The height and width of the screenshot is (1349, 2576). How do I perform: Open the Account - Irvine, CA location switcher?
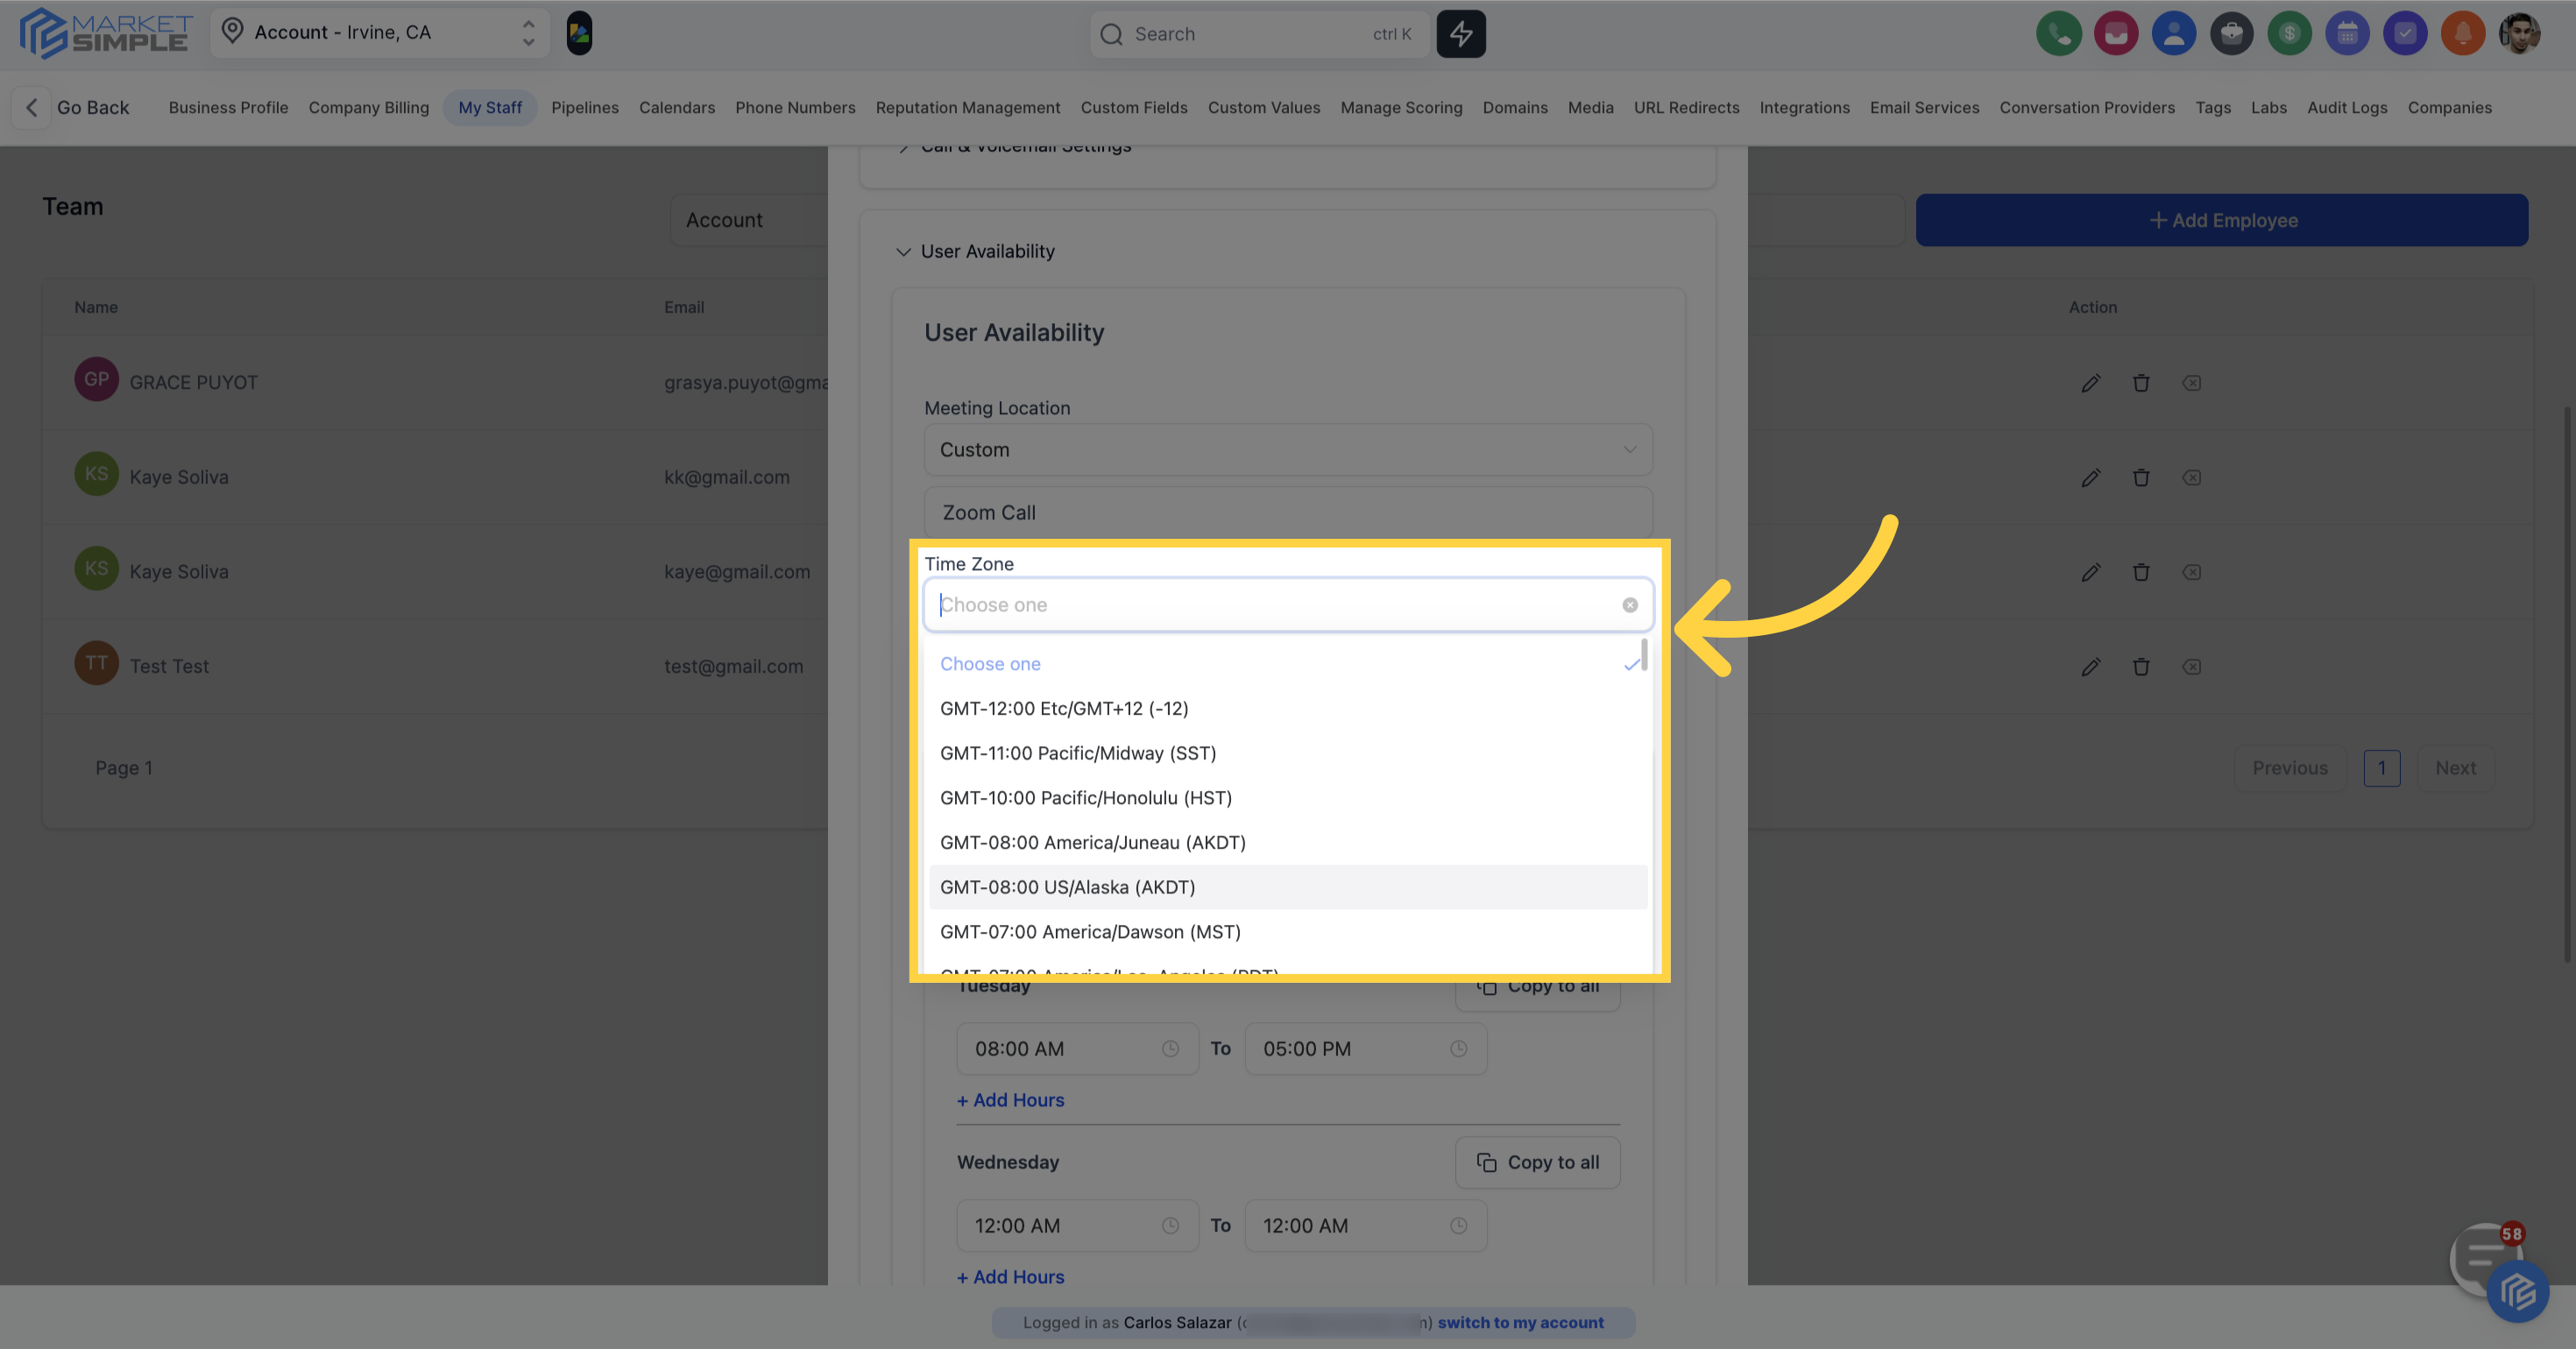point(380,33)
